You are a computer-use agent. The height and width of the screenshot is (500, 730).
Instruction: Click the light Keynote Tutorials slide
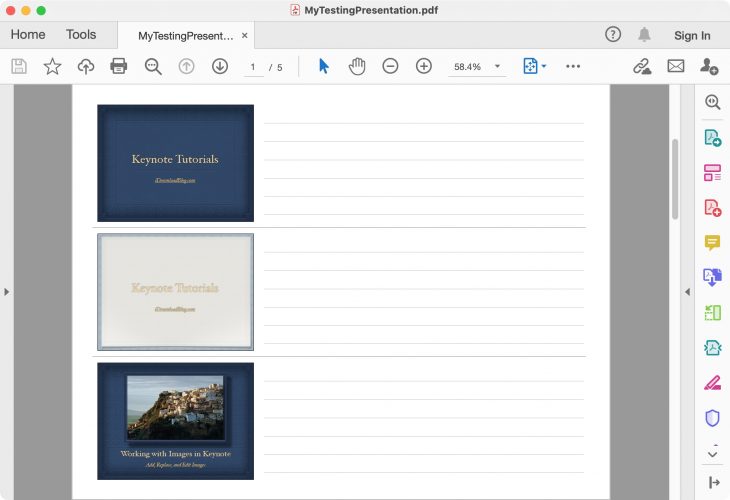tap(176, 292)
